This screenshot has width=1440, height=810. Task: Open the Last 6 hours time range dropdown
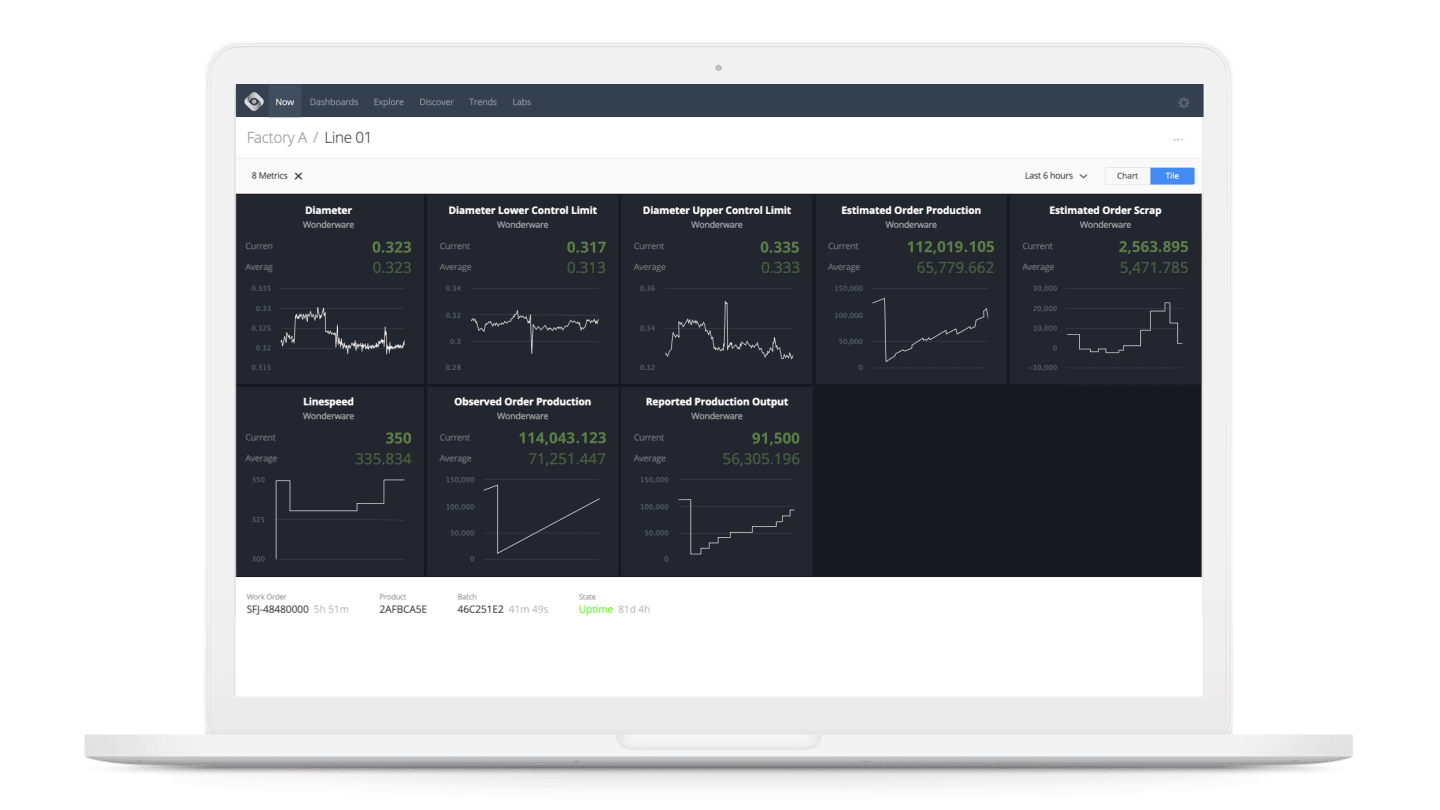(x=1055, y=175)
